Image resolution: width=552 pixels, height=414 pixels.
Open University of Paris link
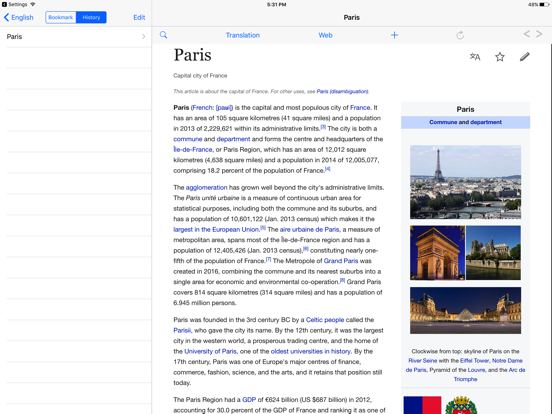(210, 351)
